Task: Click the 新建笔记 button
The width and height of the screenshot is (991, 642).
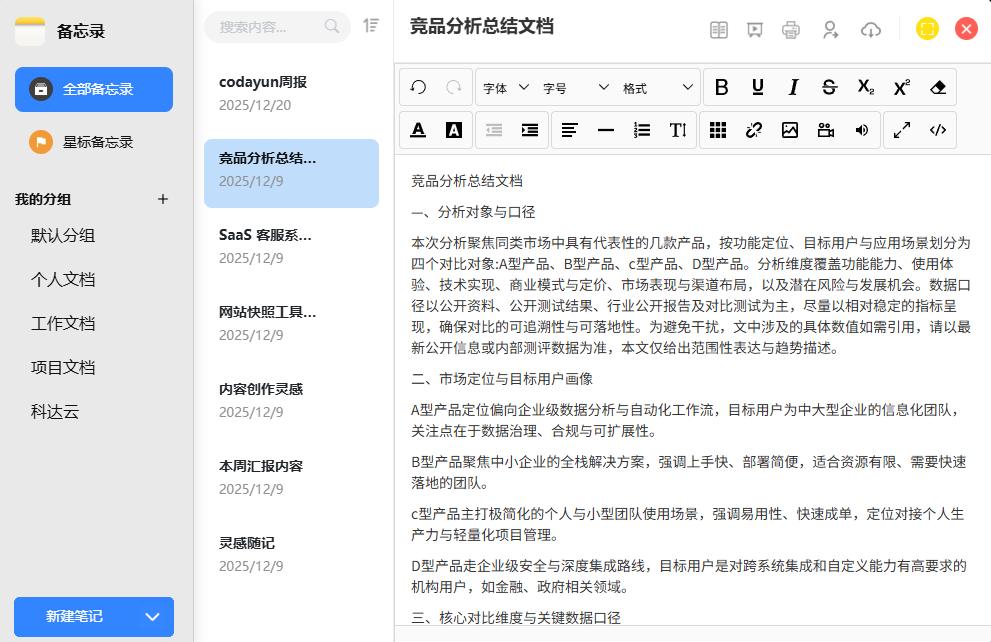Action: 75,616
